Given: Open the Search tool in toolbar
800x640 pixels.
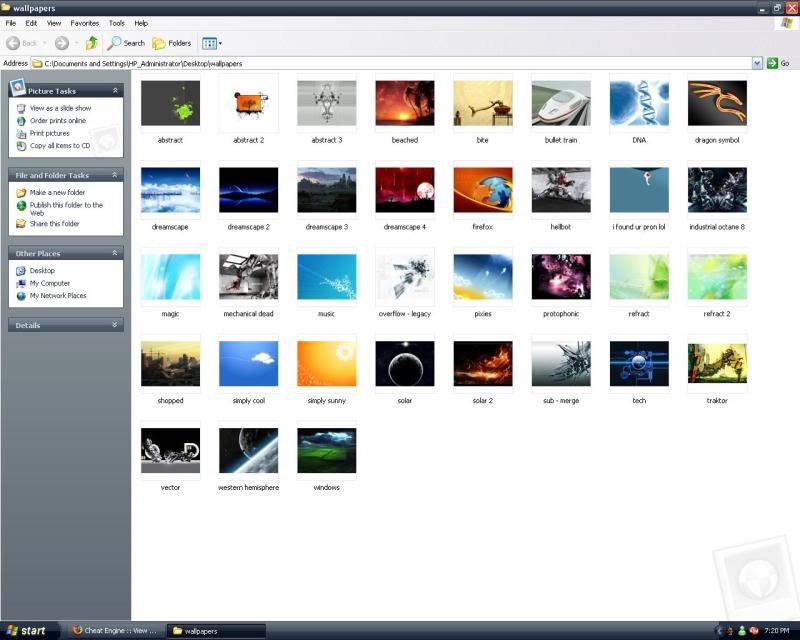Looking at the screenshot, I should [127, 43].
